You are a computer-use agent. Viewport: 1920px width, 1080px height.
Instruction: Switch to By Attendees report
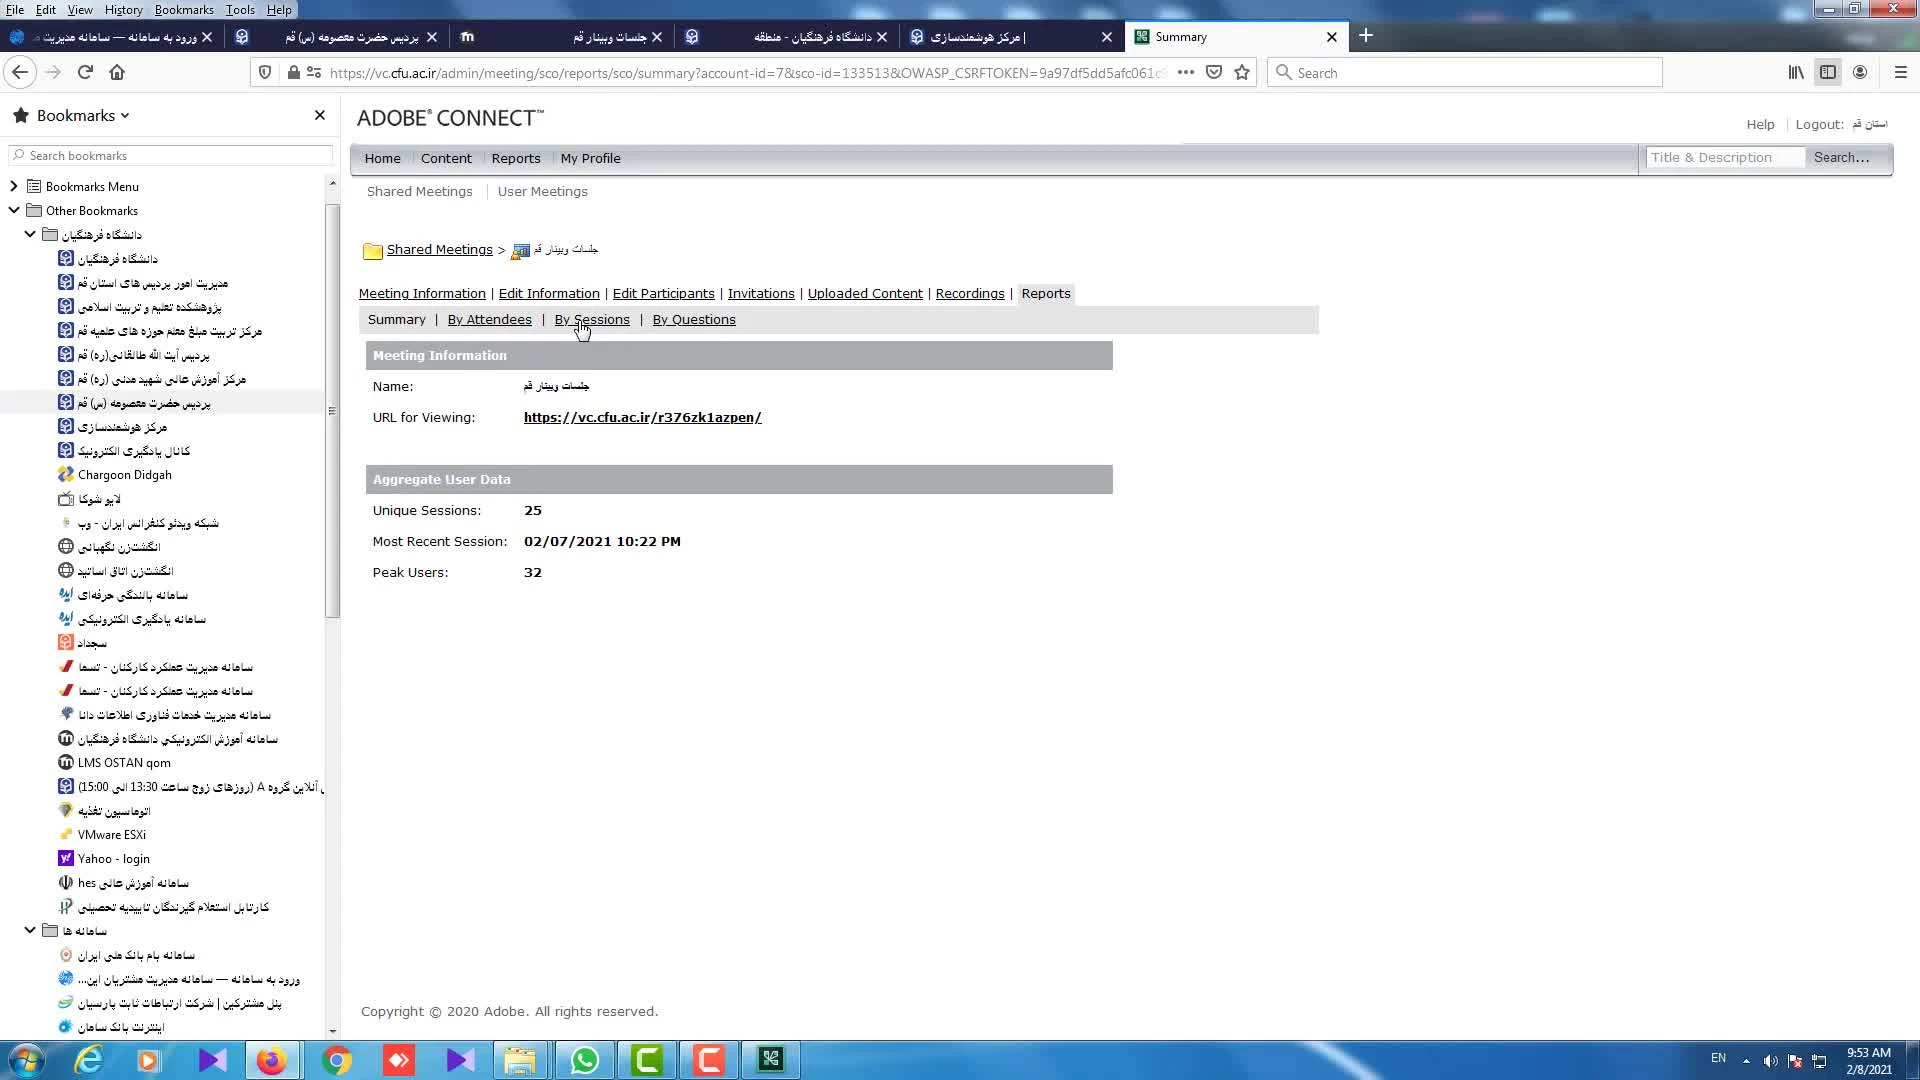pyautogui.click(x=489, y=319)
